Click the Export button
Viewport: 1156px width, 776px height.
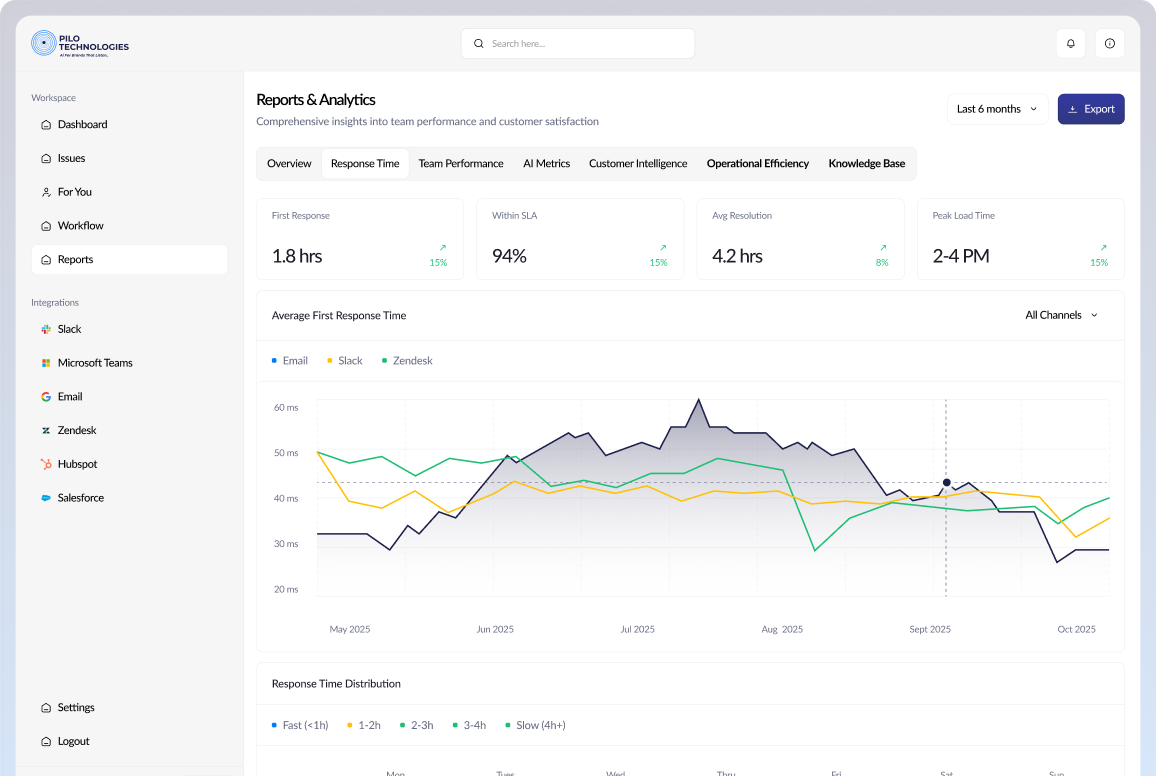[1090, 108]
